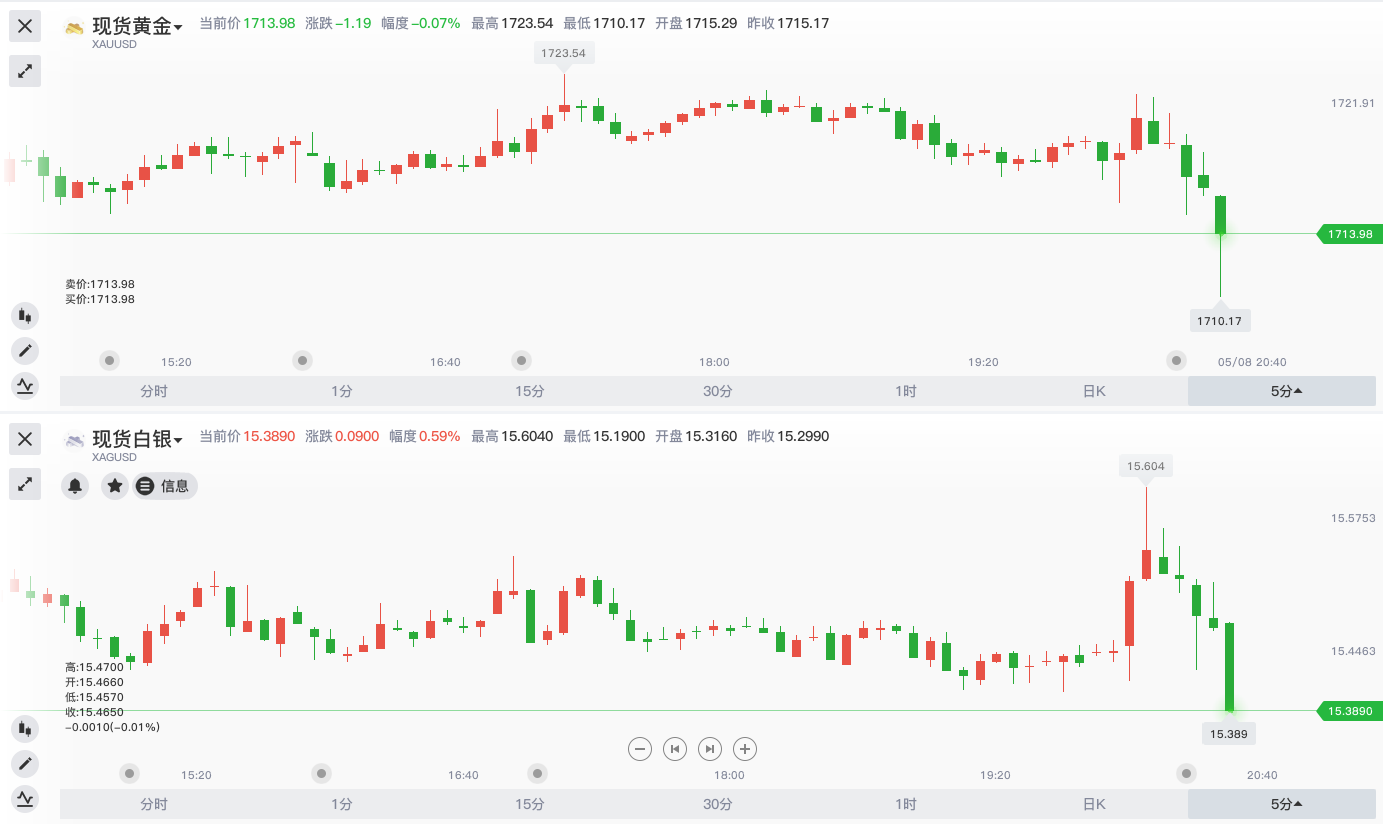This screenshot has height=824, width=1383.
Task: Click the XAGUSD ticker code
Action: point(114,457)
